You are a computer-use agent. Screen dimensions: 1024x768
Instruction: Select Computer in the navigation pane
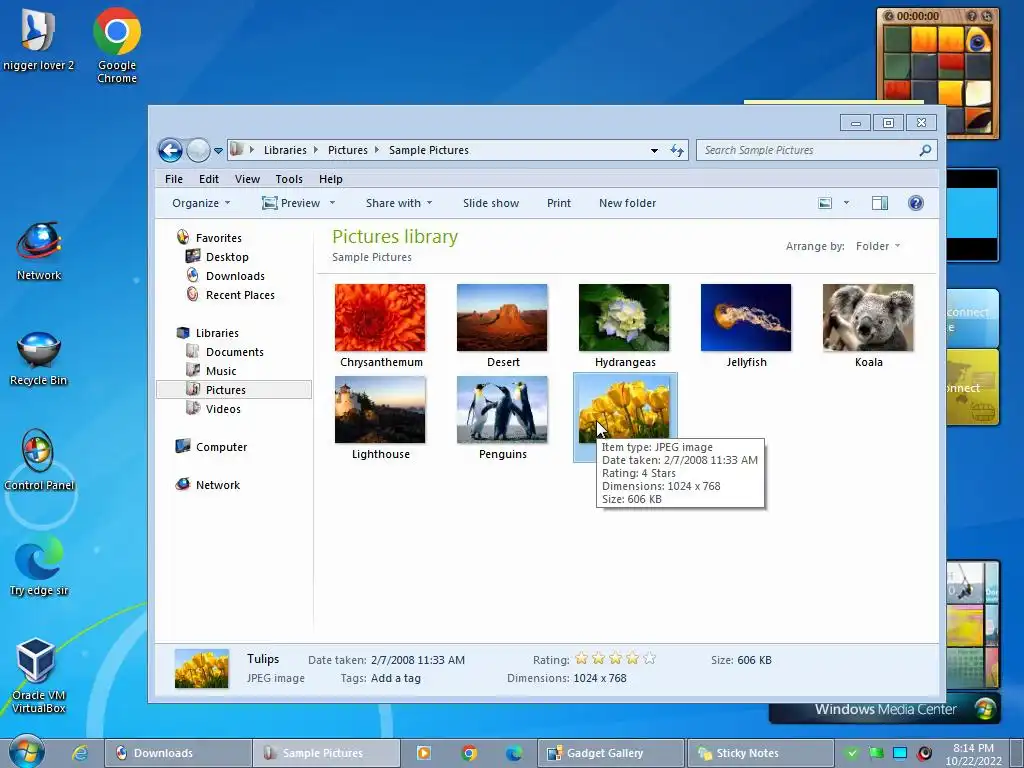tap(221, 447)
